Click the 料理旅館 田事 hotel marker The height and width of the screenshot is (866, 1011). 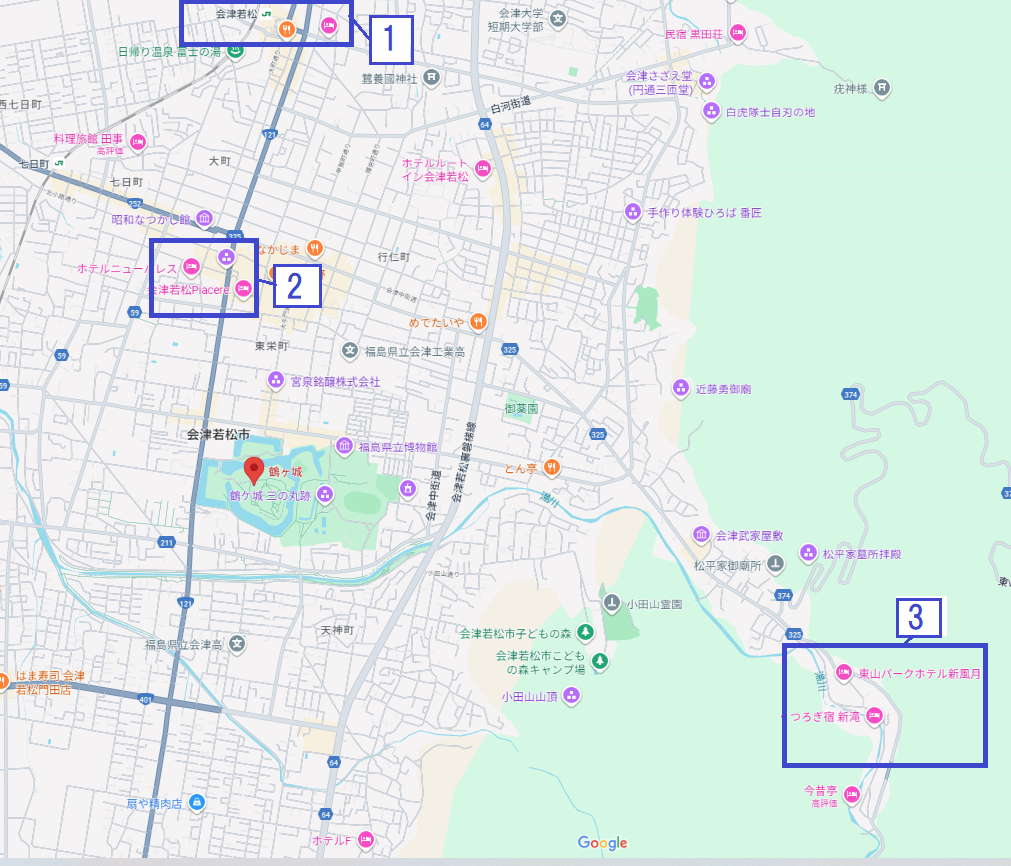[137, 143]
